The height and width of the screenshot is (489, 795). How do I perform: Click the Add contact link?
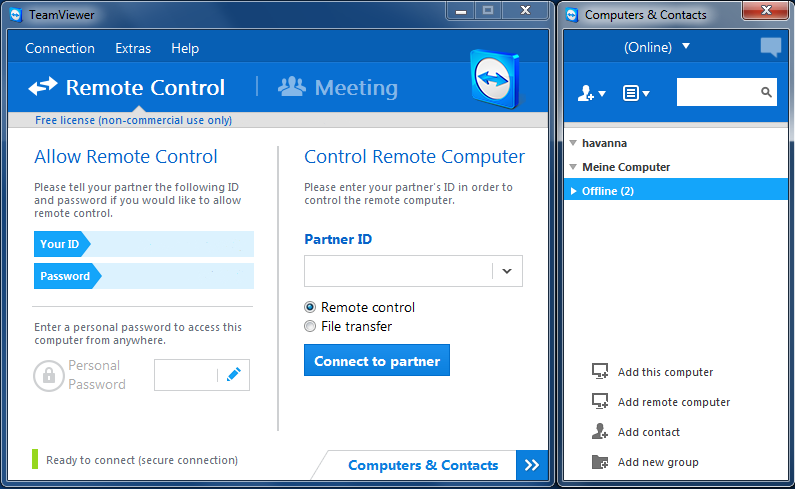pos(648,432)
